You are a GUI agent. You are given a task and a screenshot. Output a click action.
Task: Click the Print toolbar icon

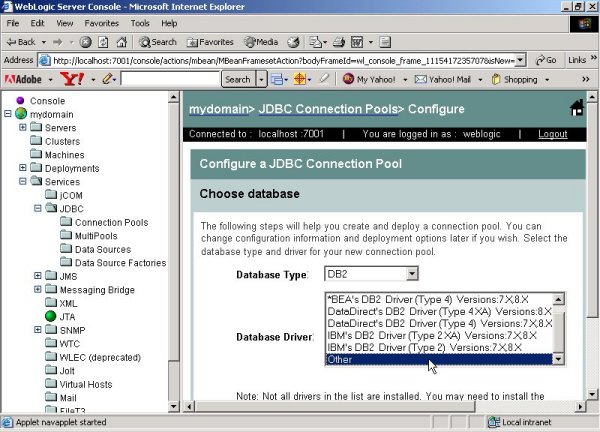[339, 42]
